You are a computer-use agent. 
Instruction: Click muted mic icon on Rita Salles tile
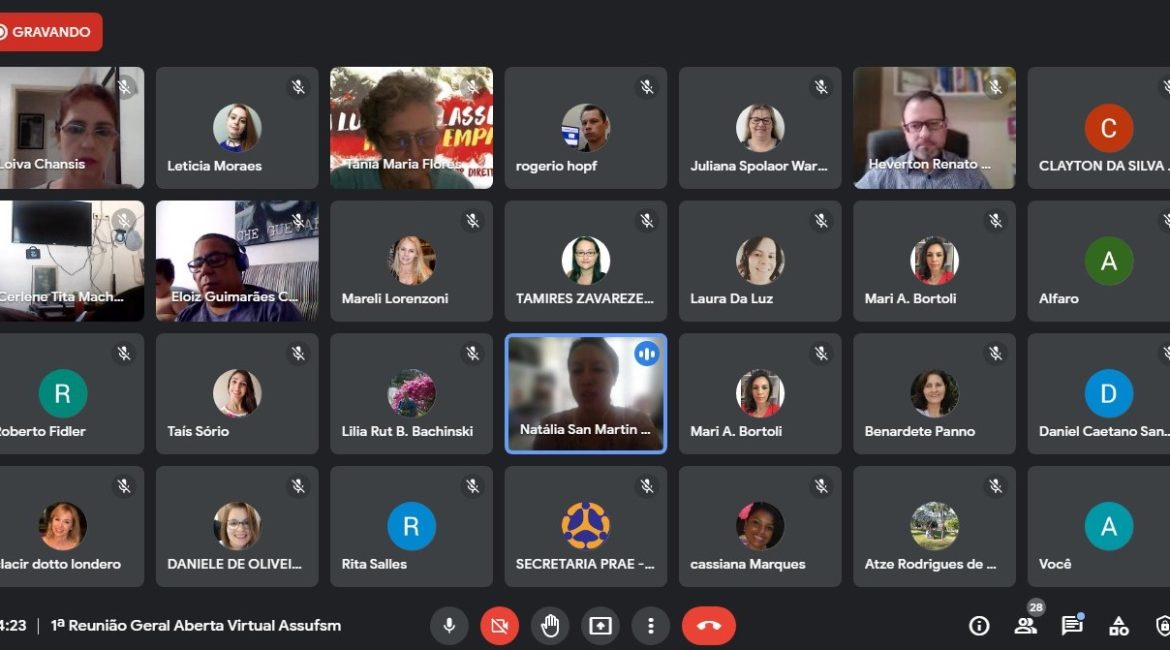[472, 486]
